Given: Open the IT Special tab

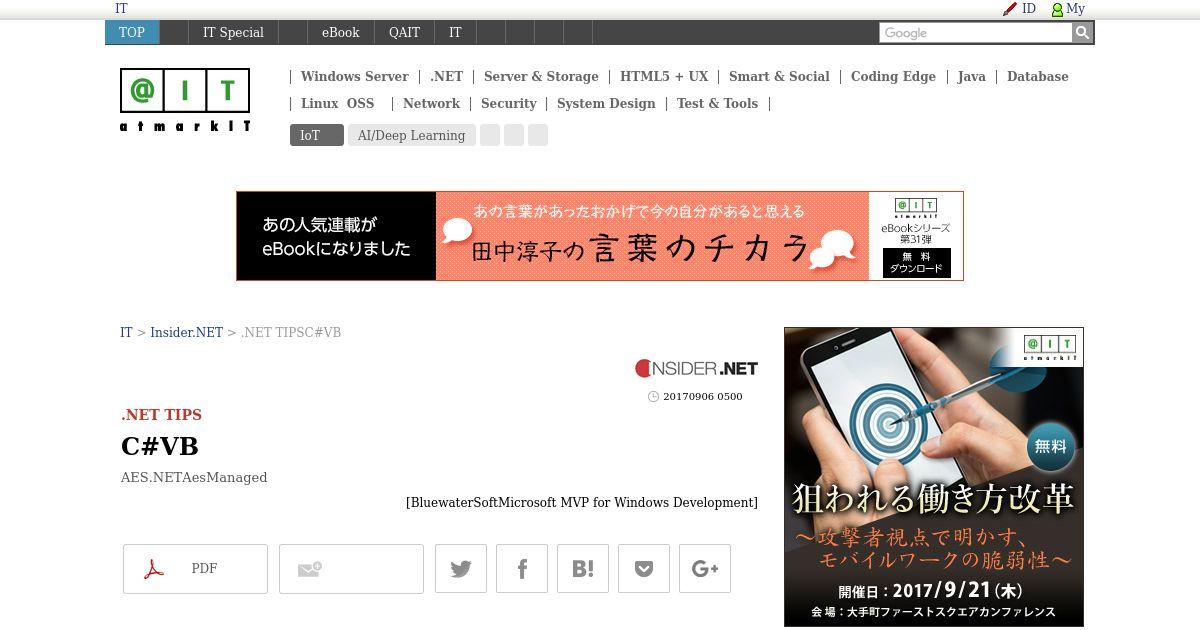Looking at the screenshot, I should tap(233, 33).
